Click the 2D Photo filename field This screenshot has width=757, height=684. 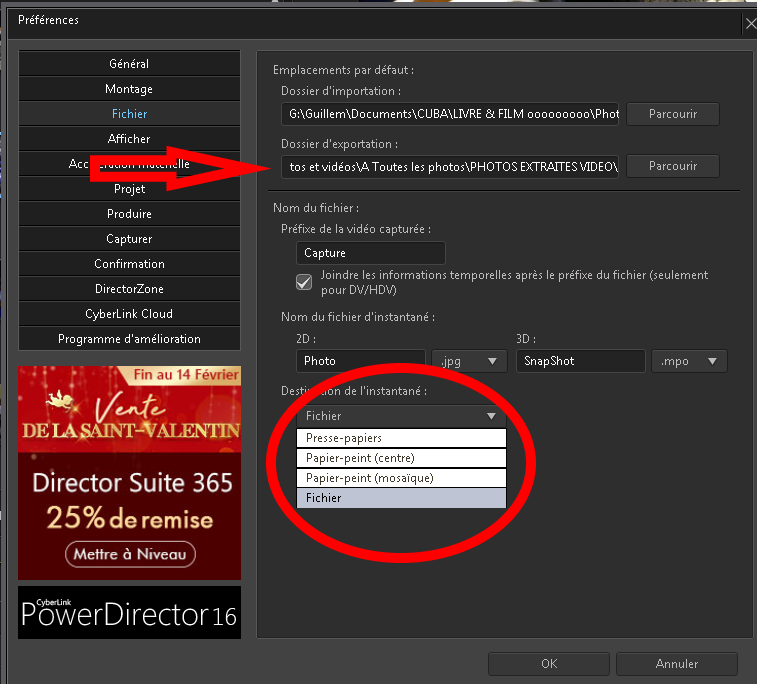(360, 361)
